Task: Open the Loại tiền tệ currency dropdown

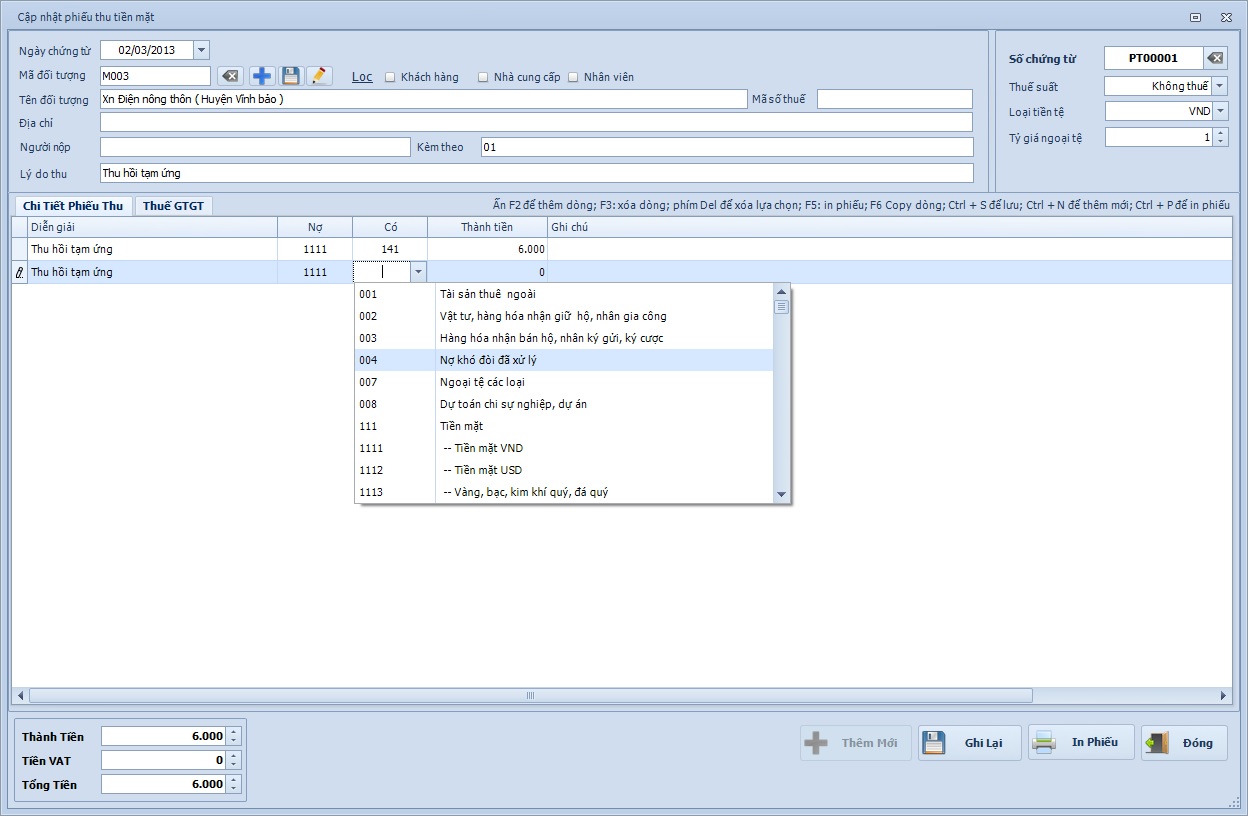Action: tap(1220, 111)
